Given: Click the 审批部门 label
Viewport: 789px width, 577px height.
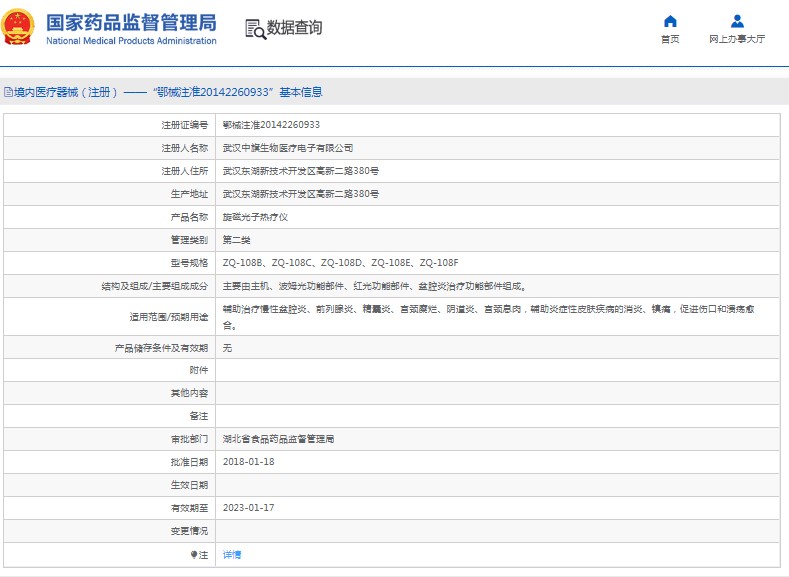Looking at the screenshot, I should [x=189, y=439].
